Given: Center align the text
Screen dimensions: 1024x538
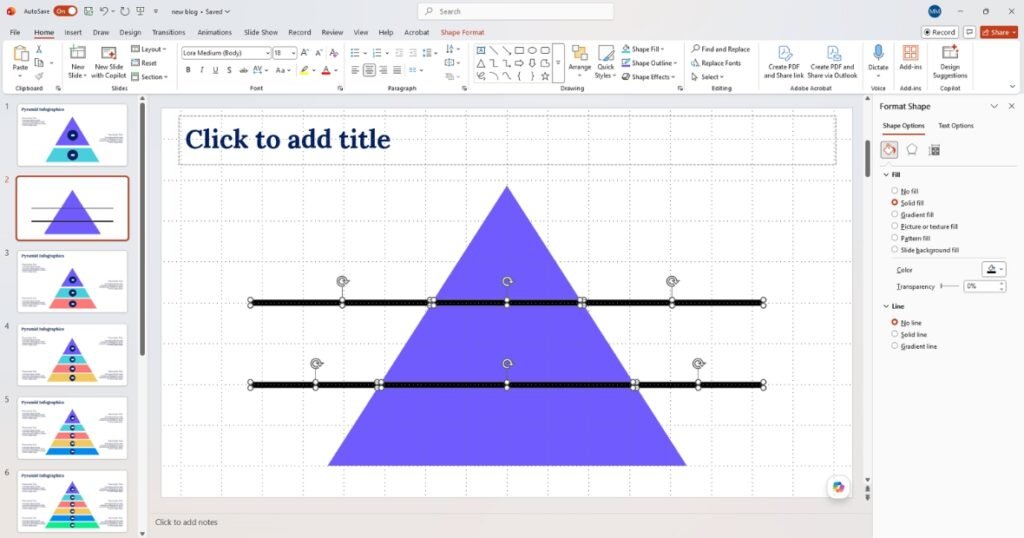Looking at the screenshot, I should 369,70.
